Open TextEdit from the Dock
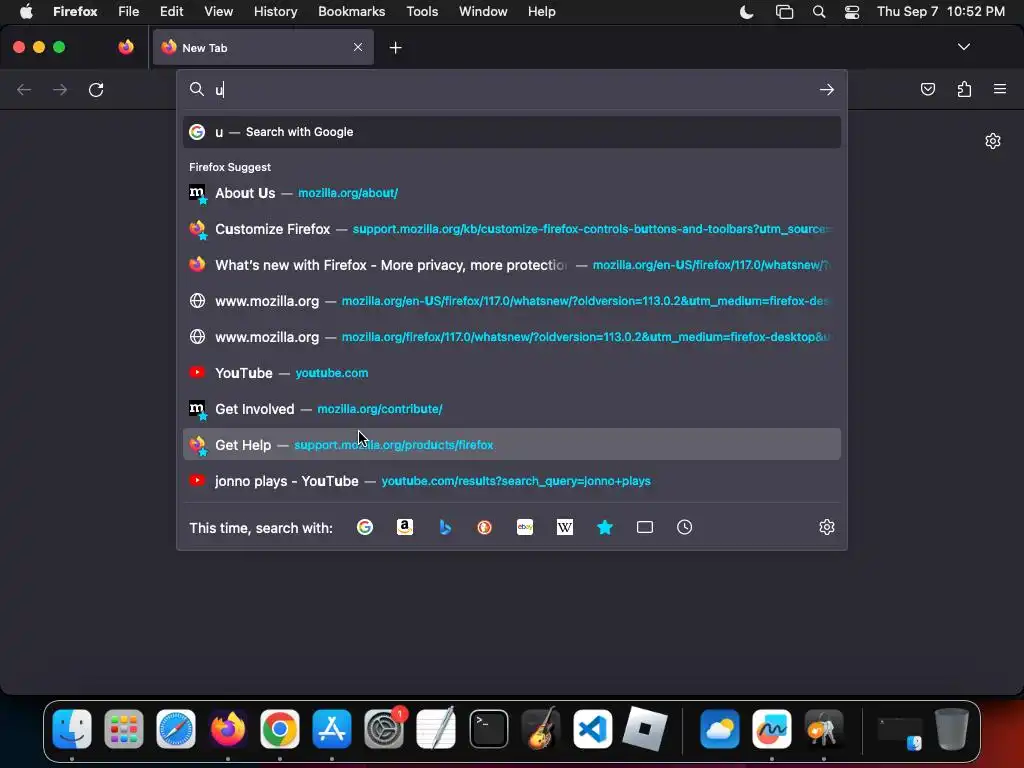 pyautogui.click(x=436, y=728)
